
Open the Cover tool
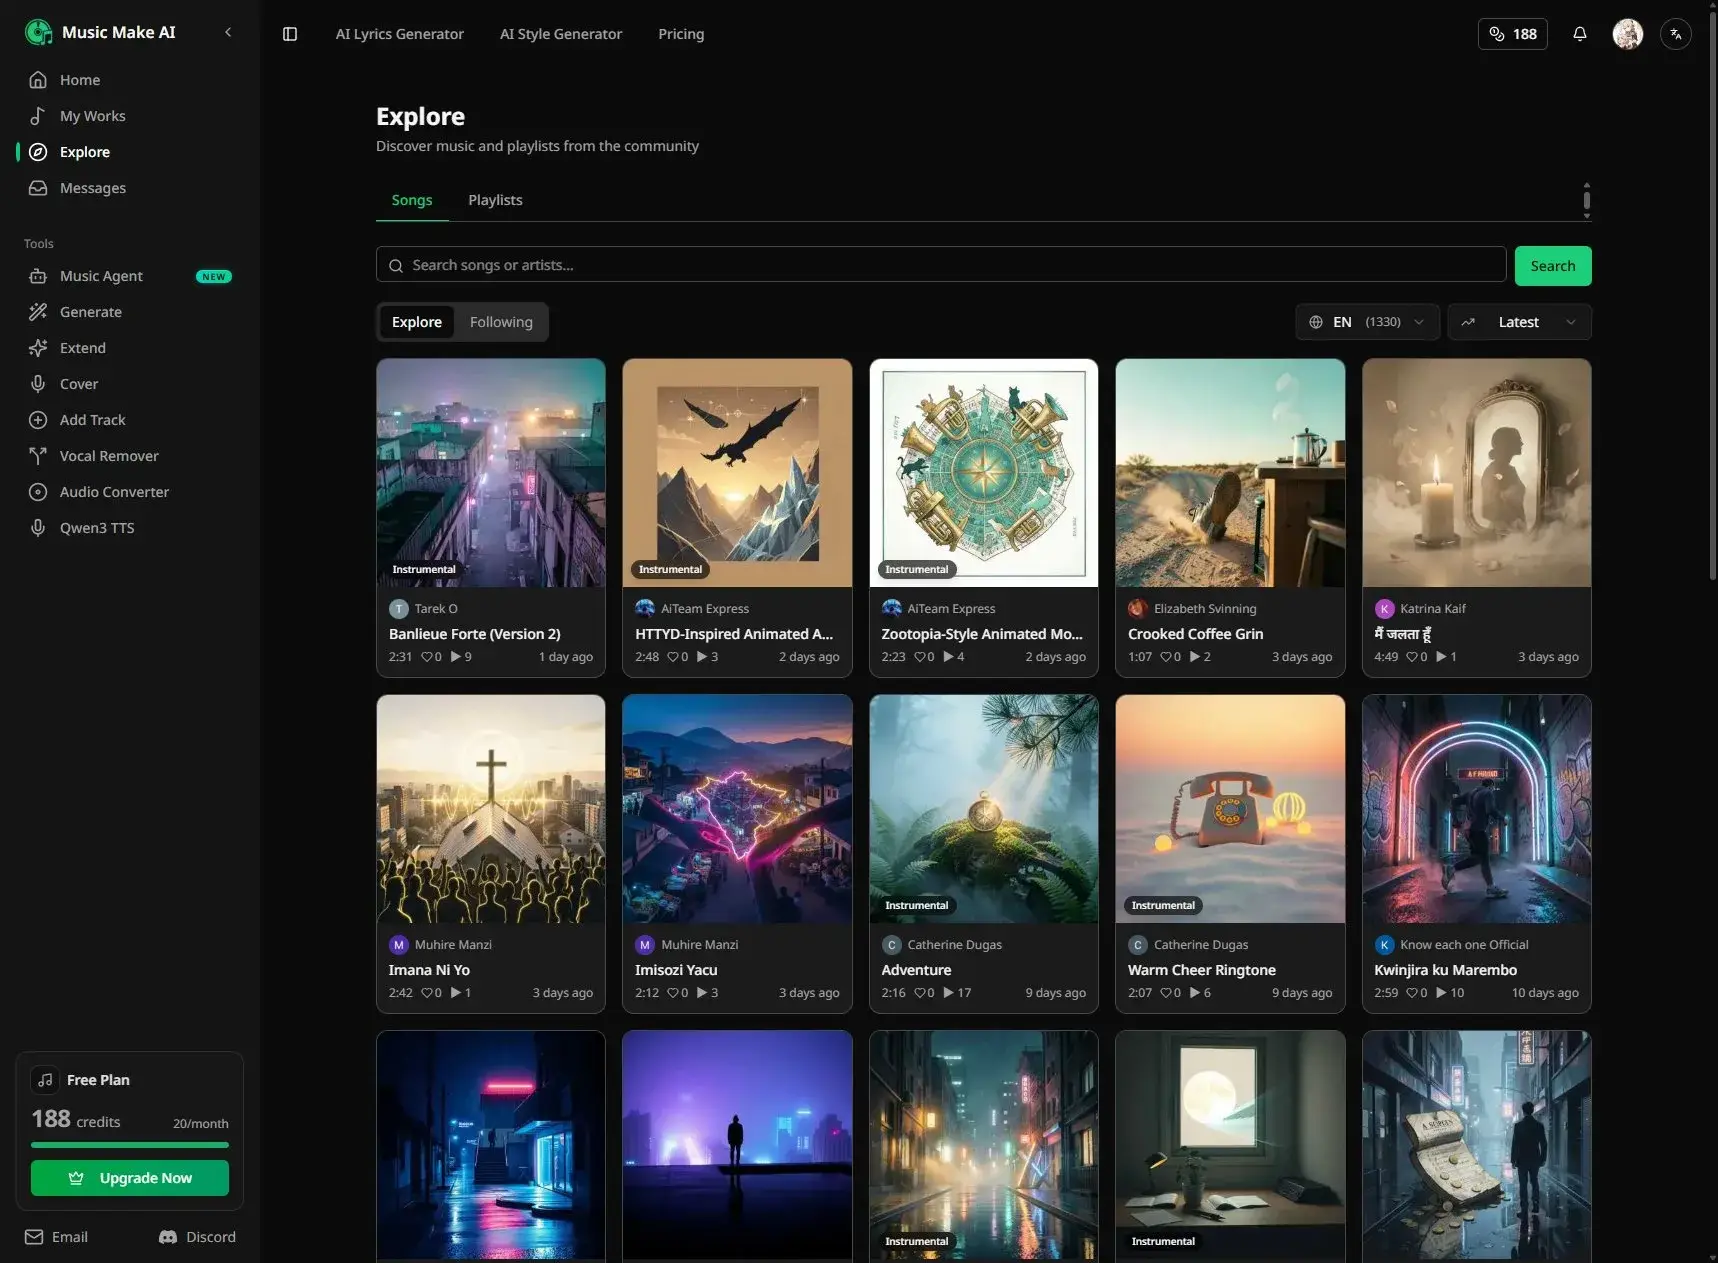click(x=130, y=384)
